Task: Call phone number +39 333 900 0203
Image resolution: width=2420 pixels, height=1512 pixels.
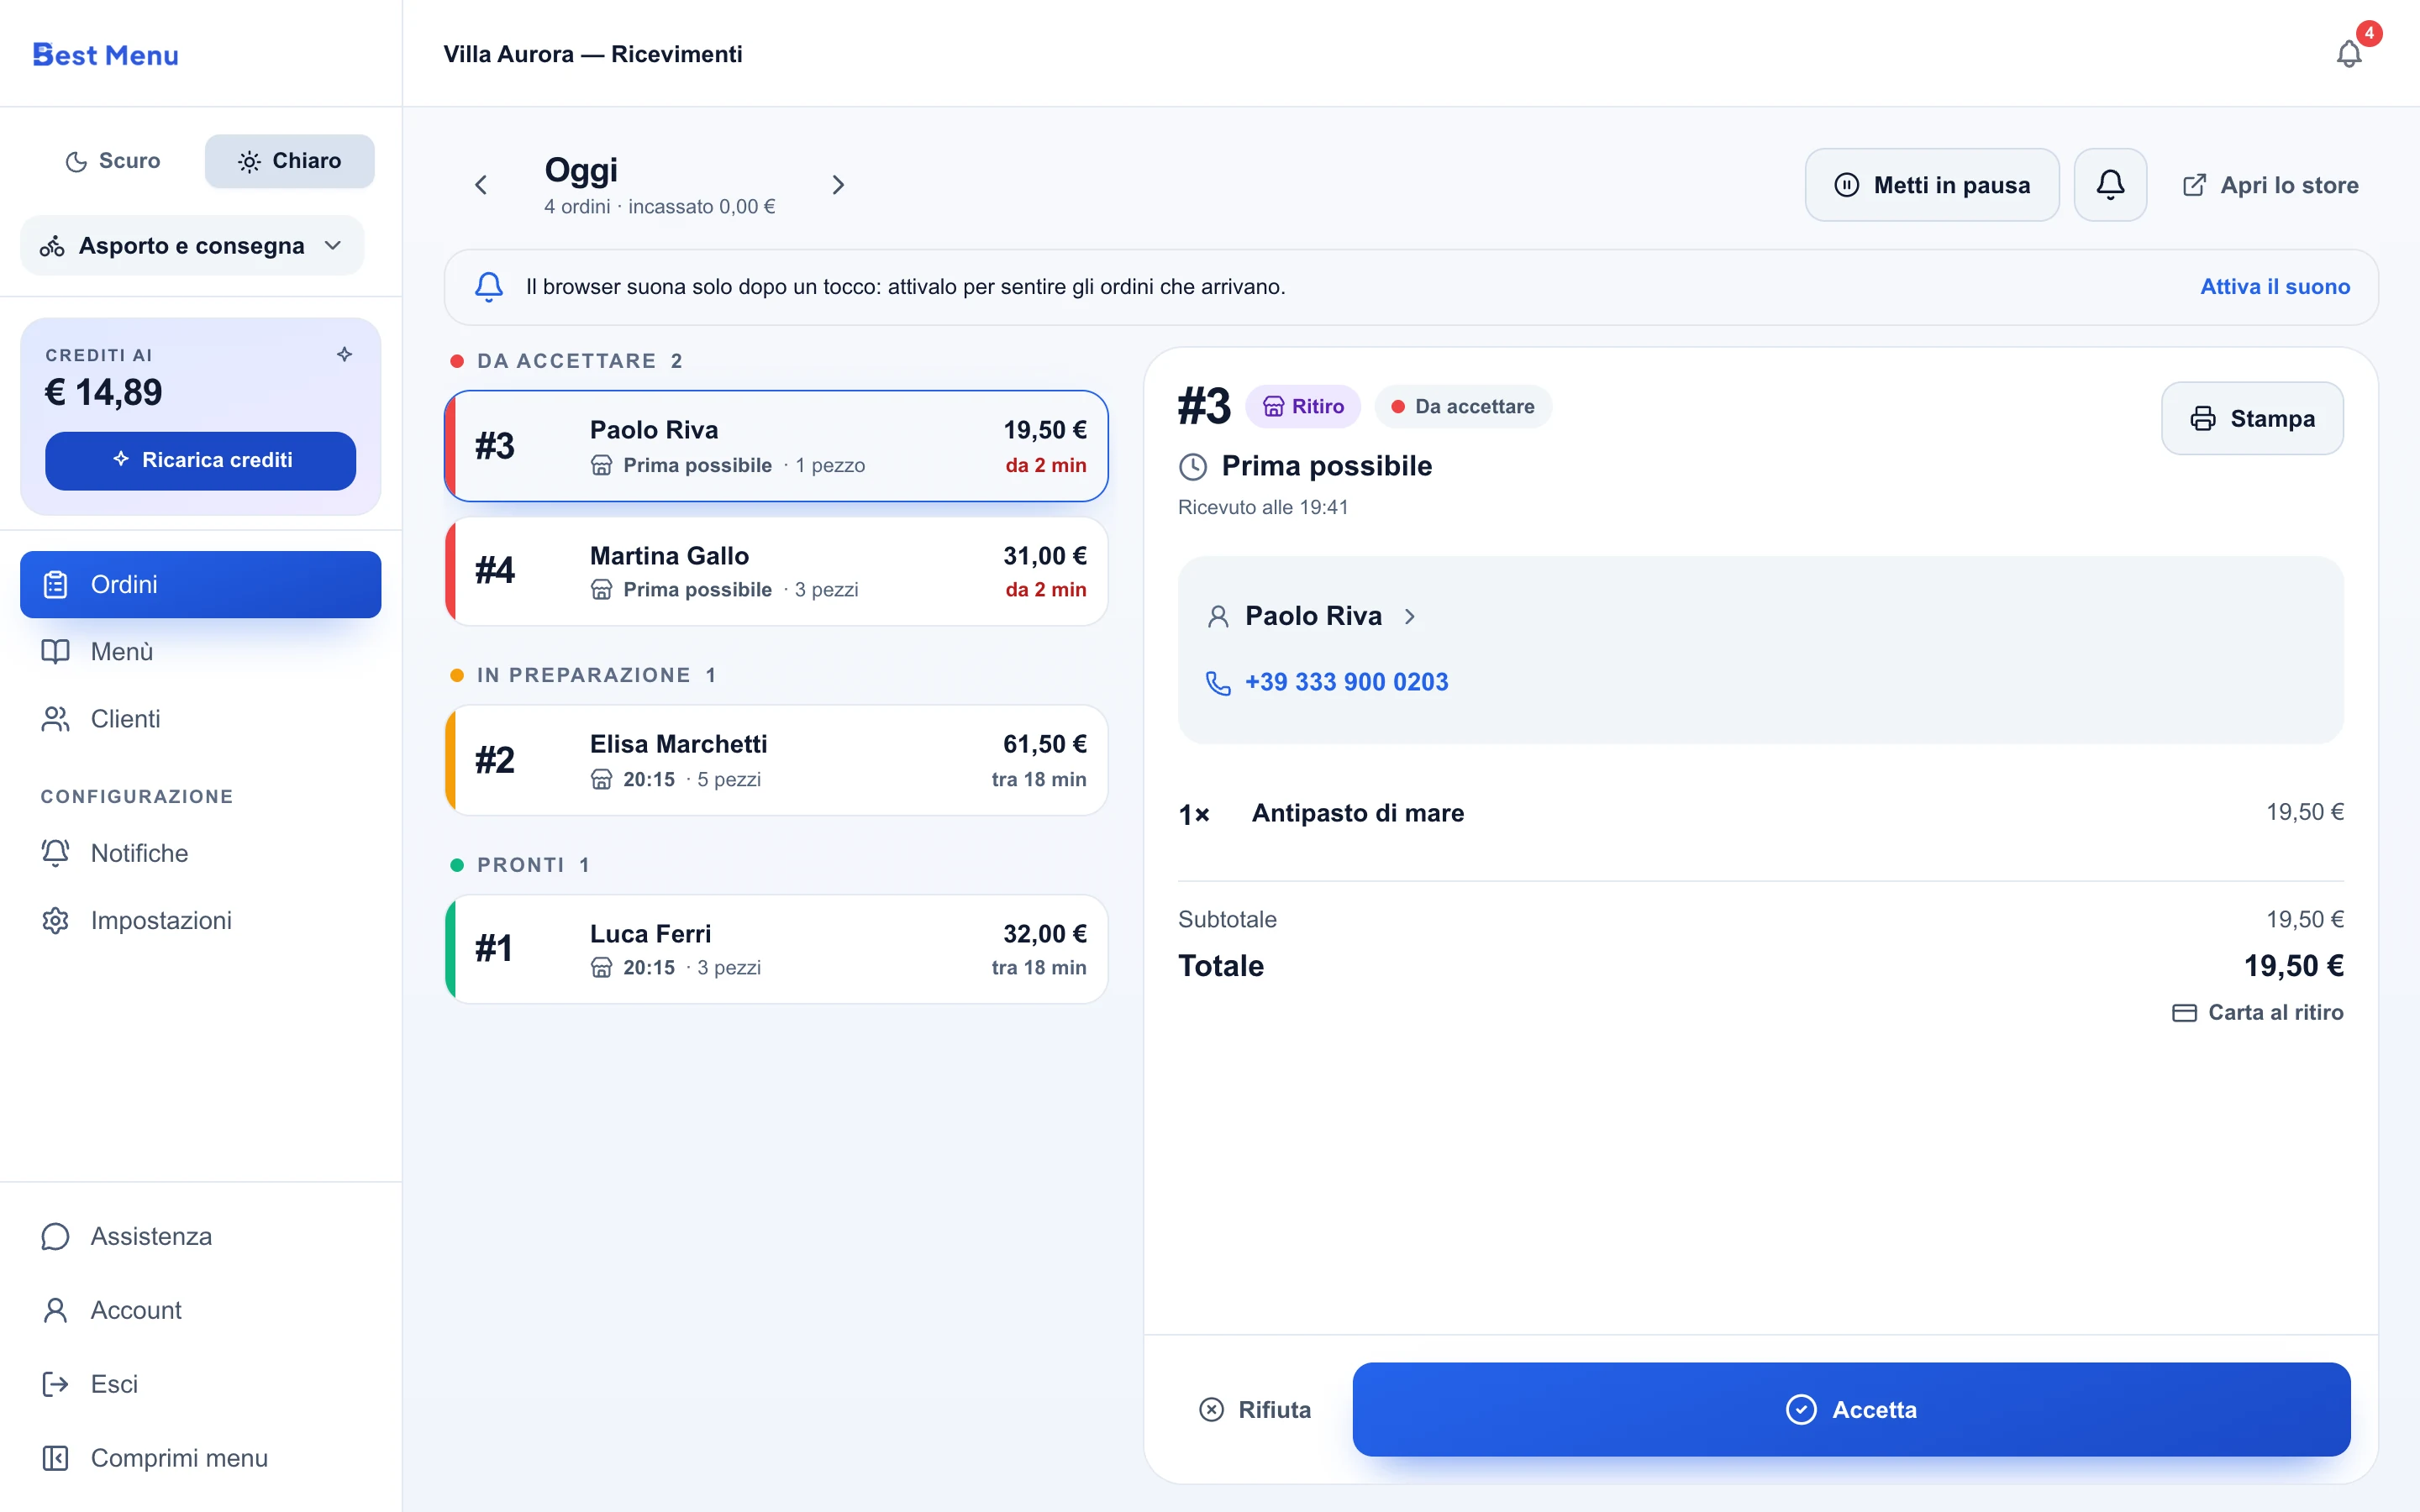Action: [1346, 682]
